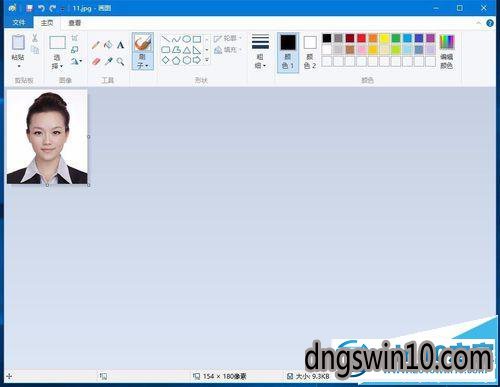
Task: Choose the Triangle shape
Action: click(x=187, y=50)
